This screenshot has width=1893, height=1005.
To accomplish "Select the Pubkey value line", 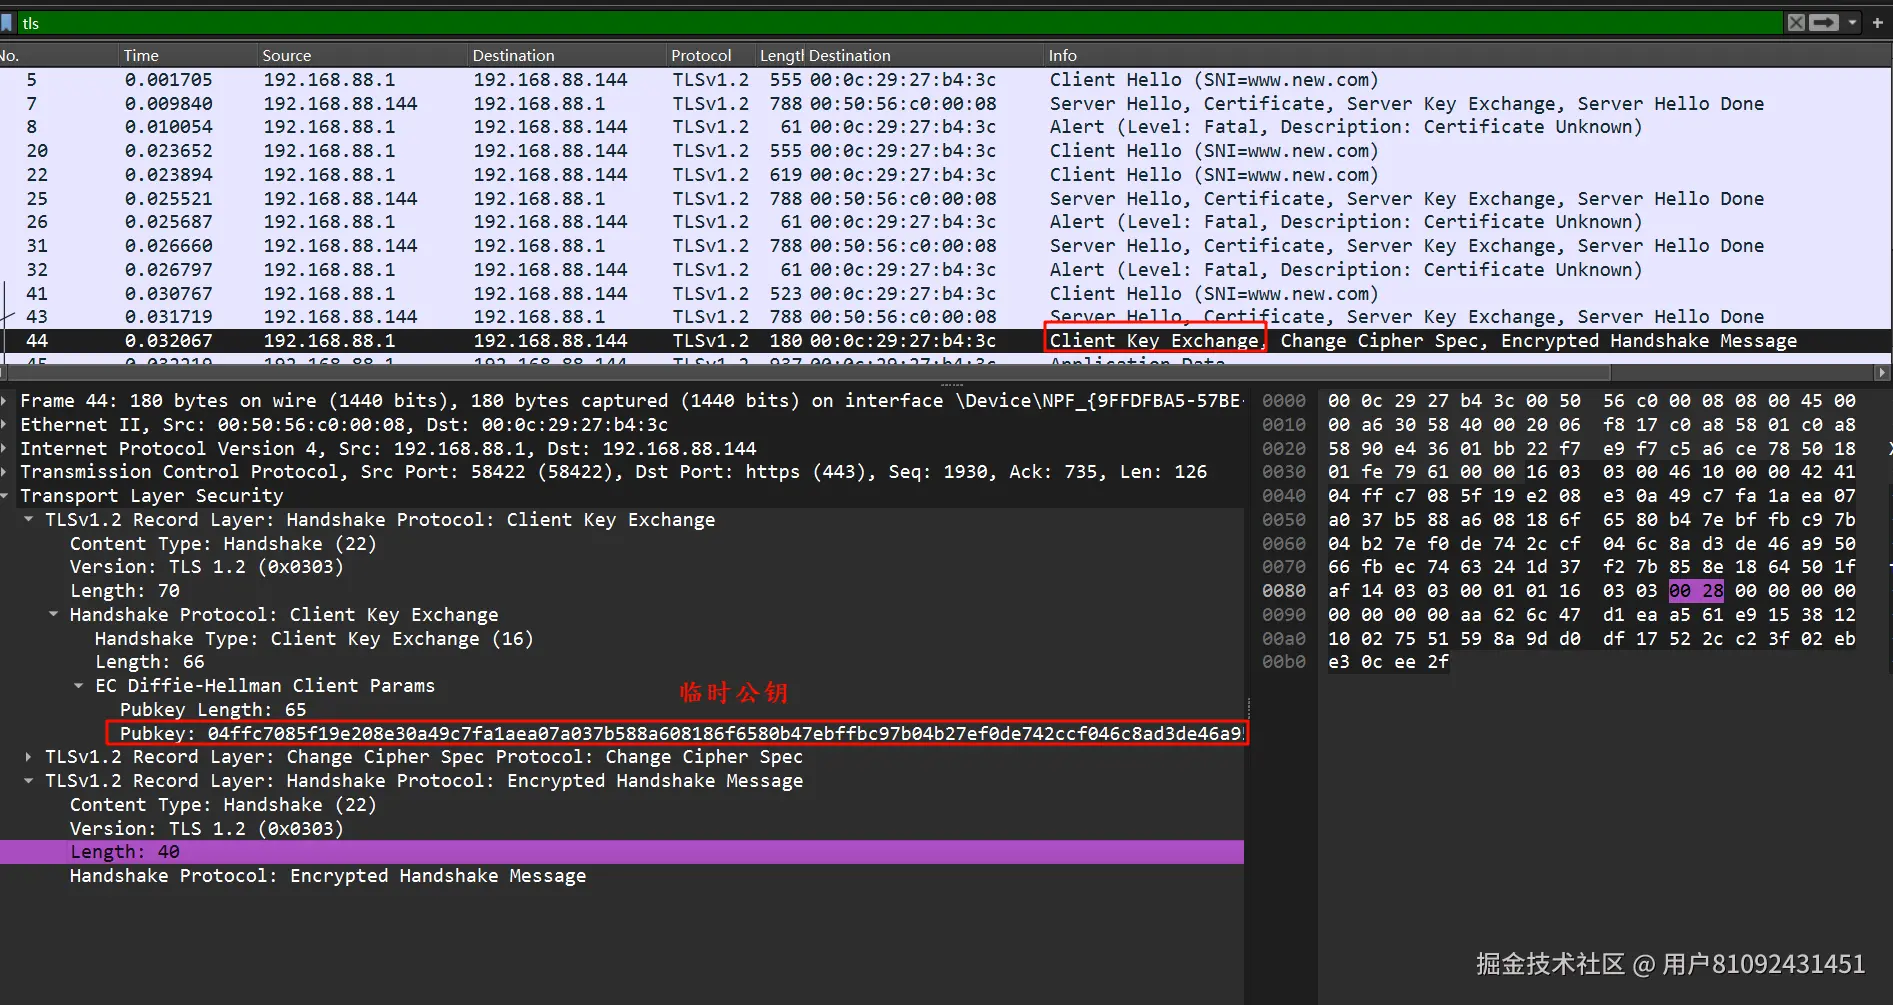I will 680,734.
